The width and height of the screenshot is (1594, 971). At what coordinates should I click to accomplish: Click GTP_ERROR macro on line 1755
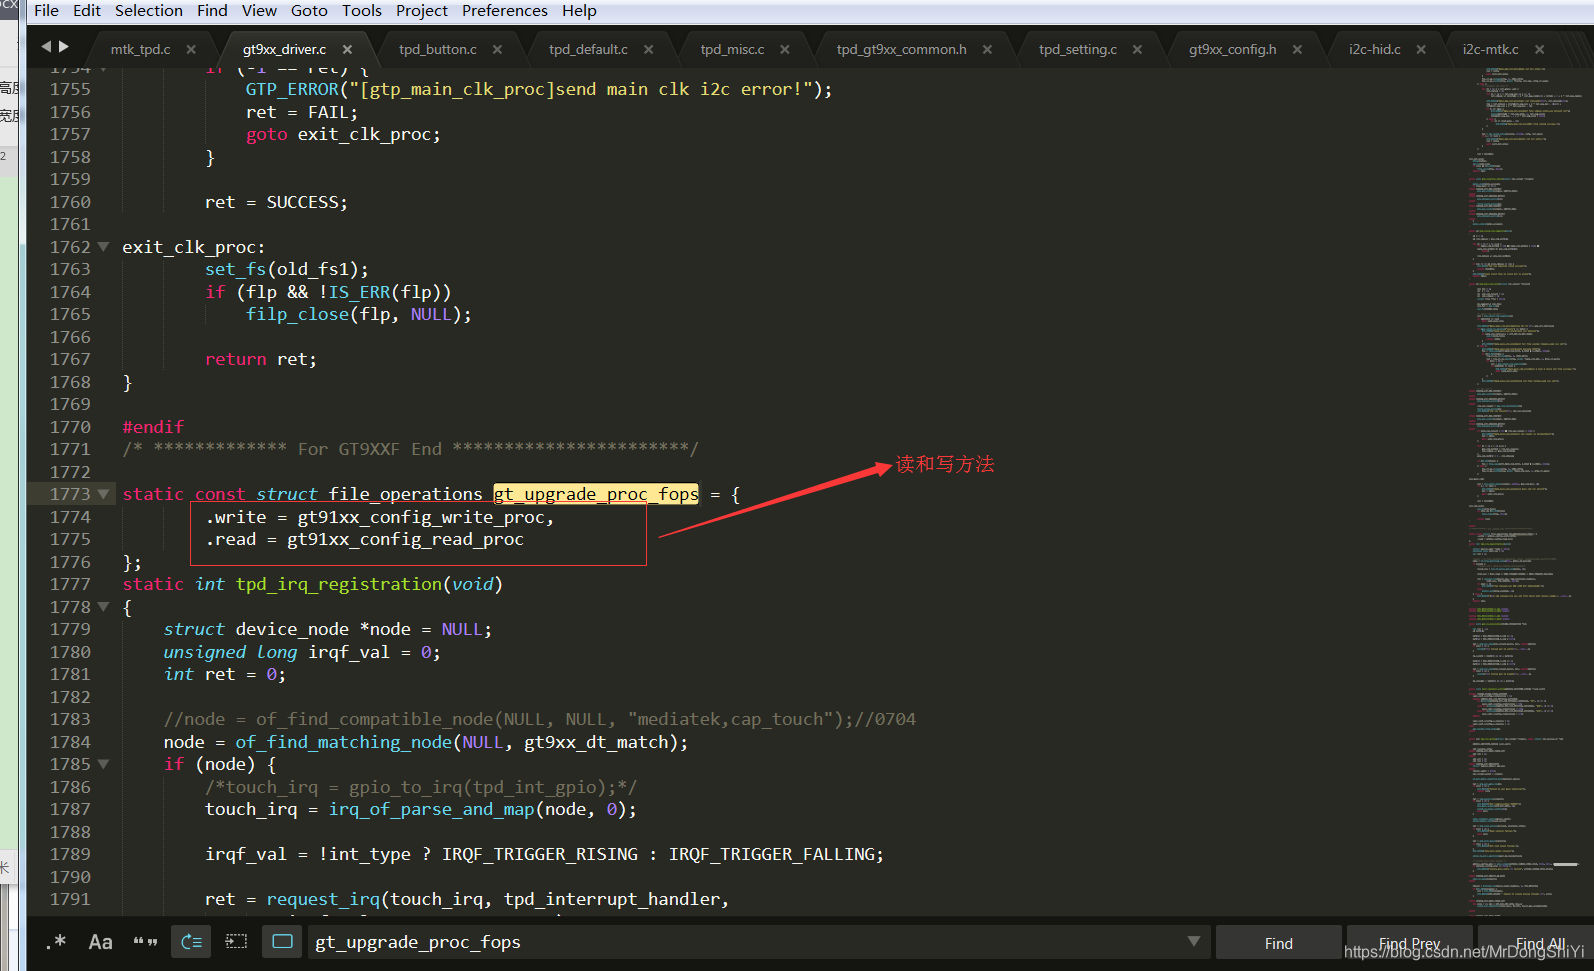pyautogui.click(x=292, y=89)
